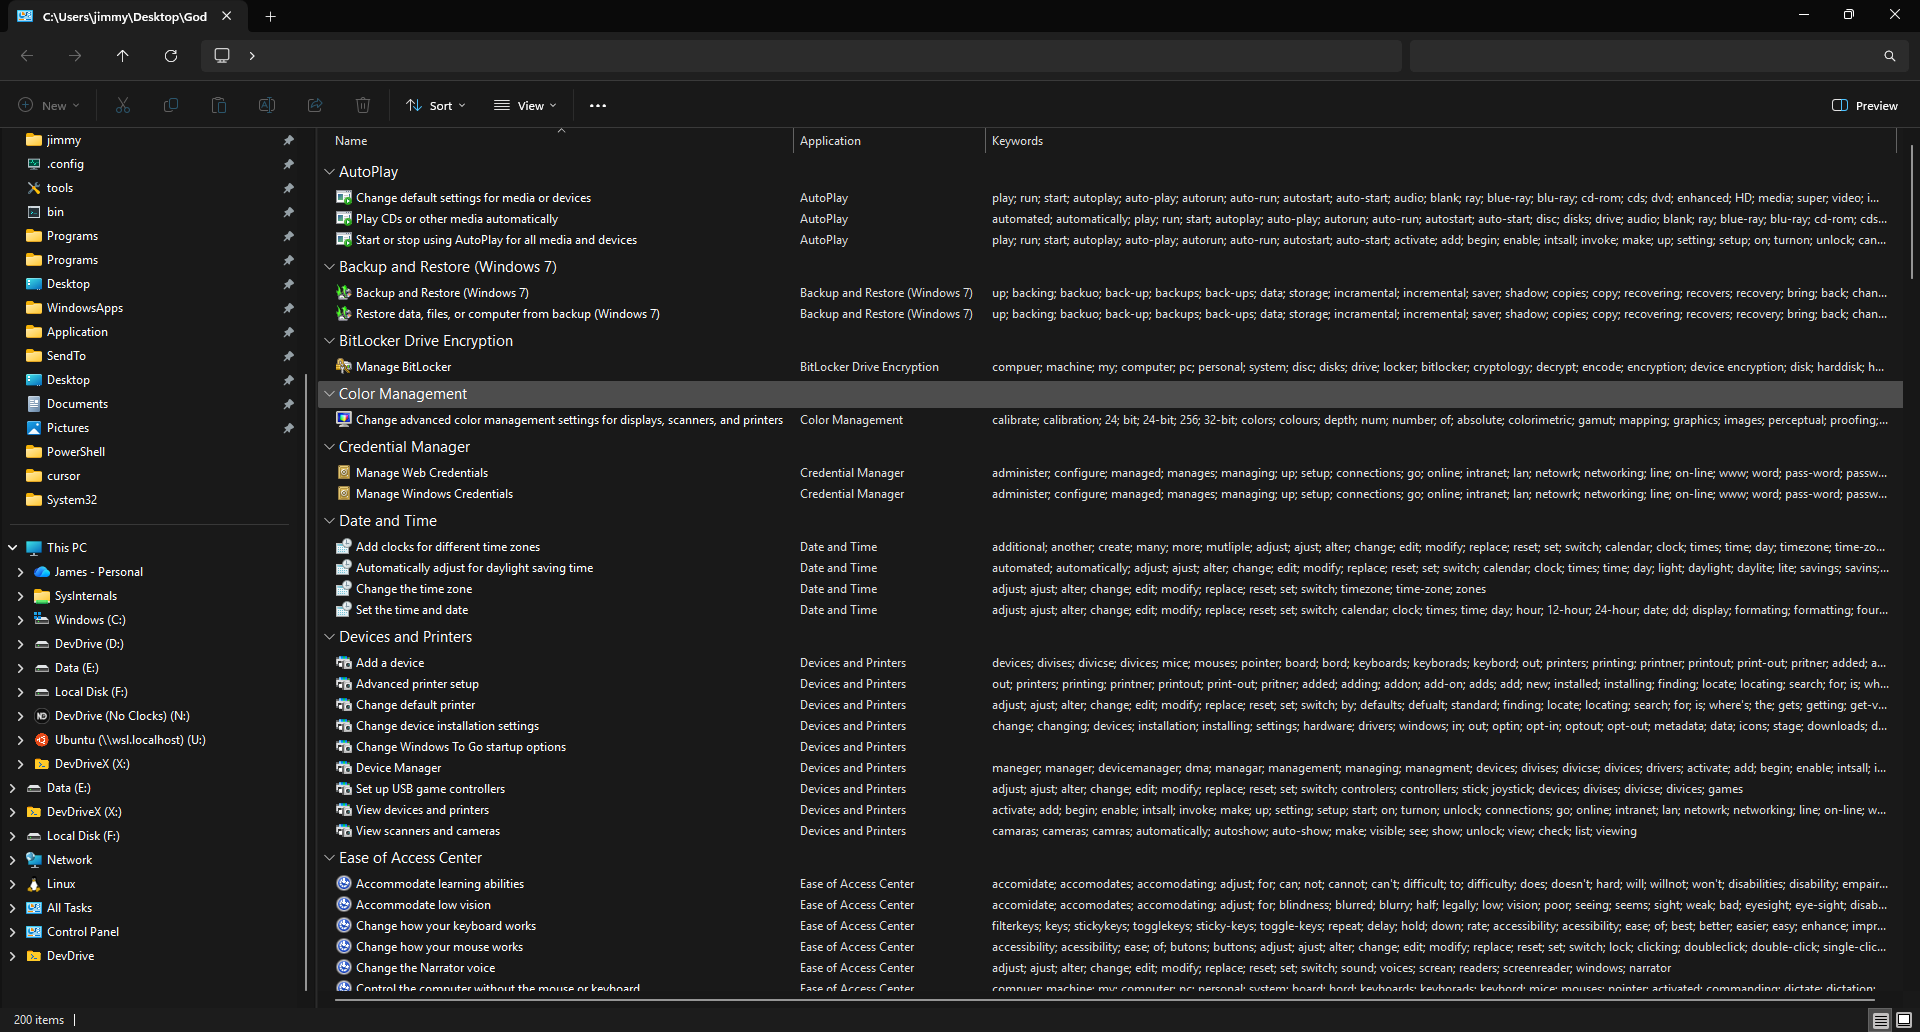
Task: Open the View dropdown menu
Action: [526, 105]
